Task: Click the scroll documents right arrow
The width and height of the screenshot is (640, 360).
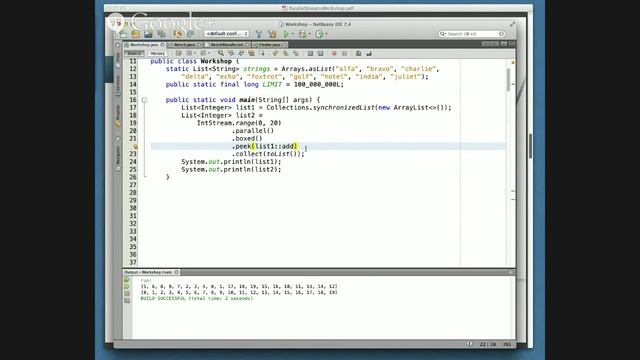Action: 494,44
